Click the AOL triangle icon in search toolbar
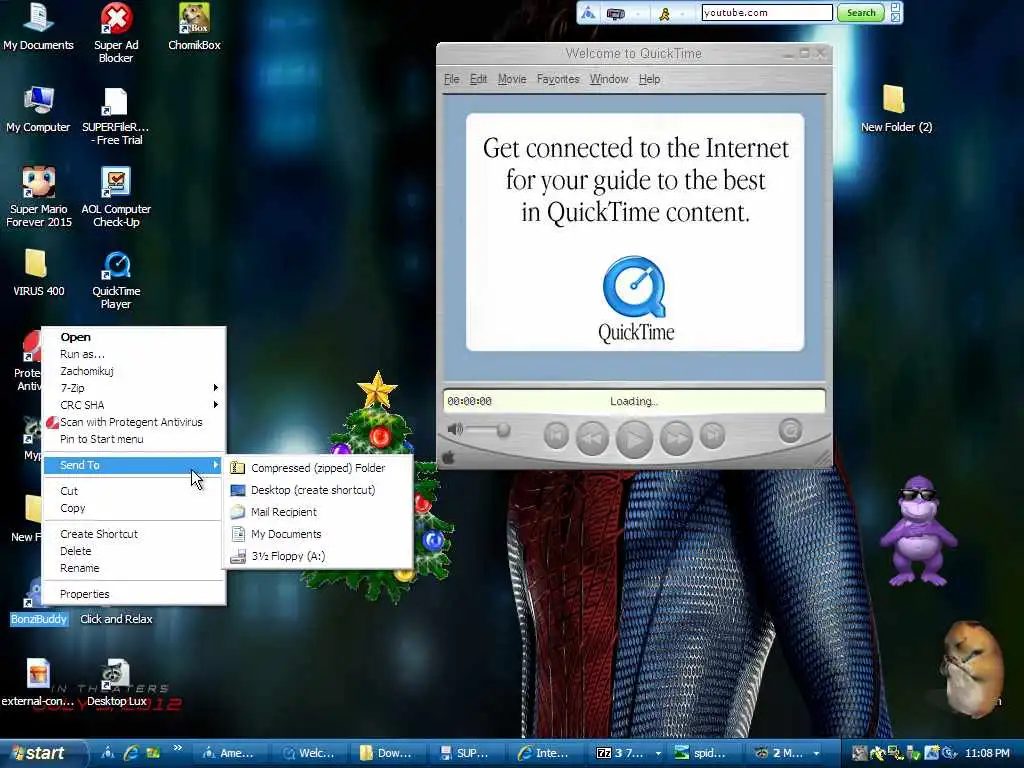Viewport: 1024px width, 768px height. [x=588, y=12]
